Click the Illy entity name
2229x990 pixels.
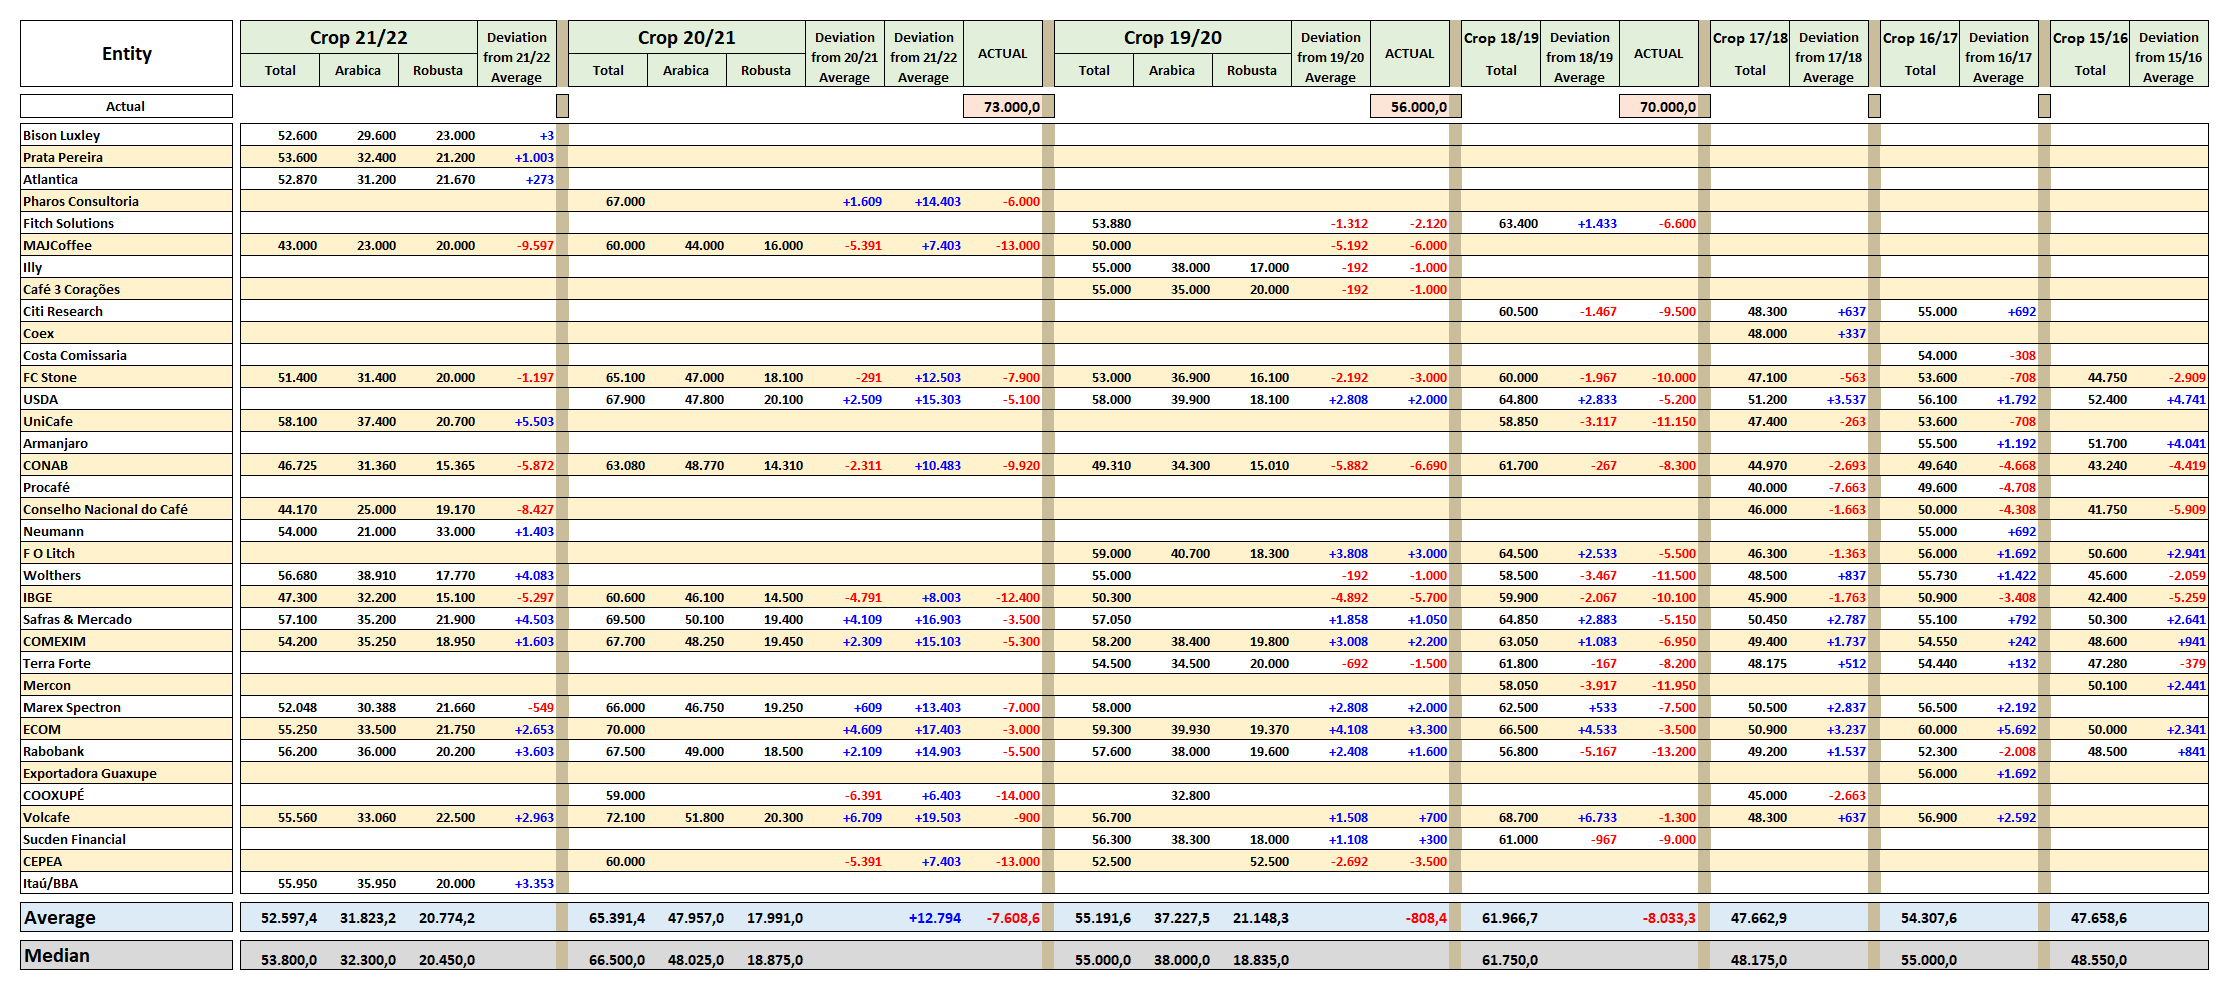(x=33, y=267)
